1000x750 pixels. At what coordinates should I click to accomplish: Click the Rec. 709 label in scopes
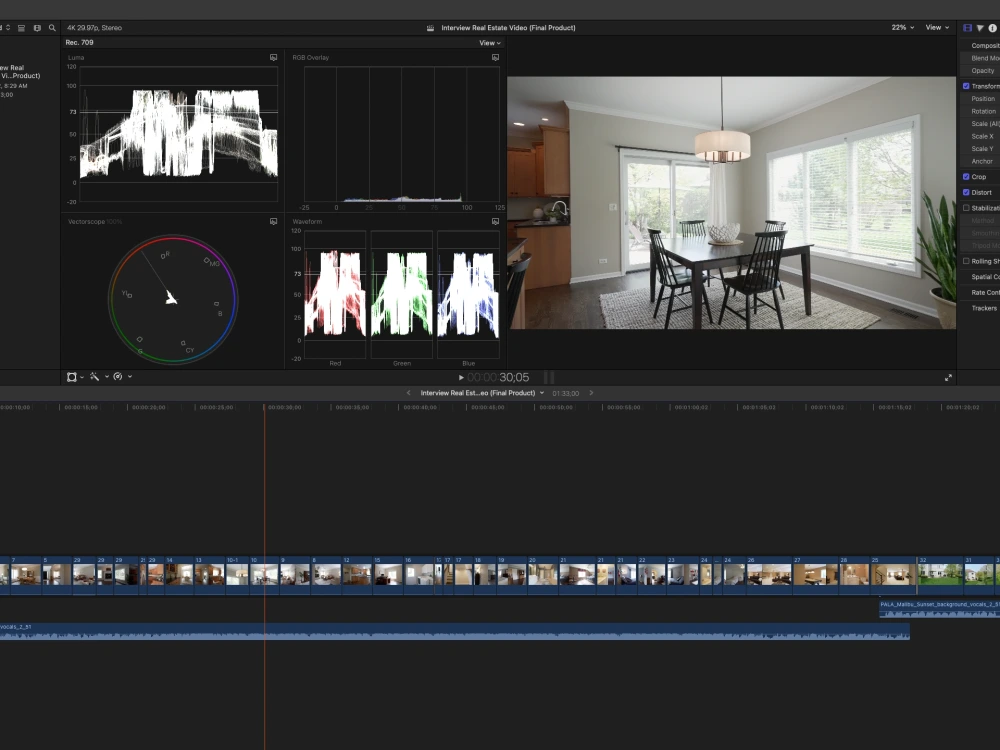point(79,43)
